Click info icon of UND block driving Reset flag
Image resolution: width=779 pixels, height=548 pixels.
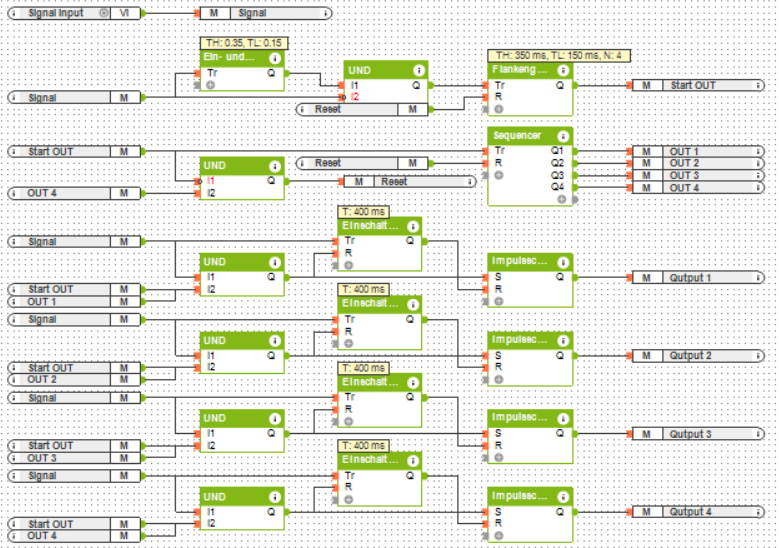275,166
